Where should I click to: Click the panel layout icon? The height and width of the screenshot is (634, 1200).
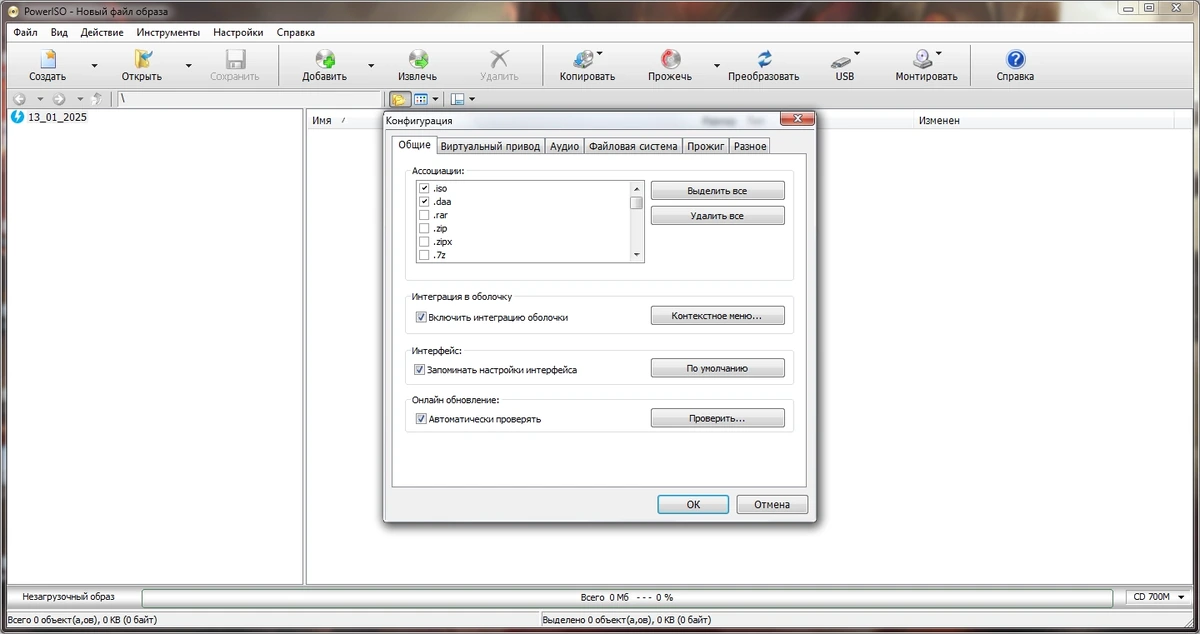[x=457, y=99]
